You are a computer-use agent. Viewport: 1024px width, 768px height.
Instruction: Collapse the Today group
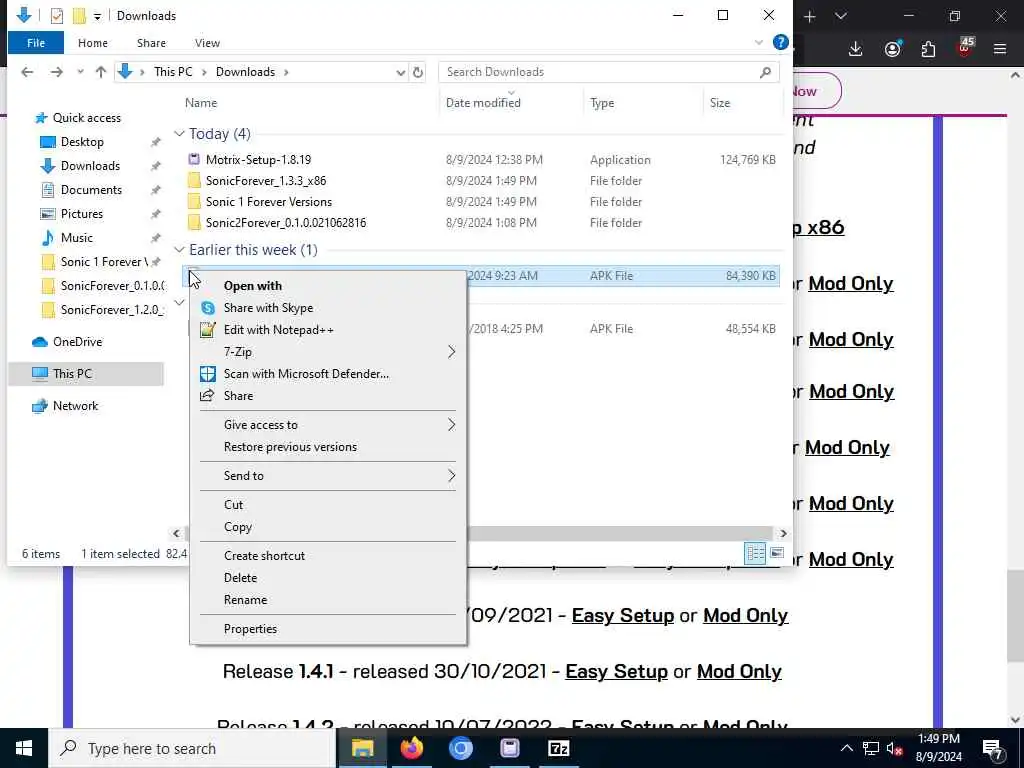click(179, 134)
